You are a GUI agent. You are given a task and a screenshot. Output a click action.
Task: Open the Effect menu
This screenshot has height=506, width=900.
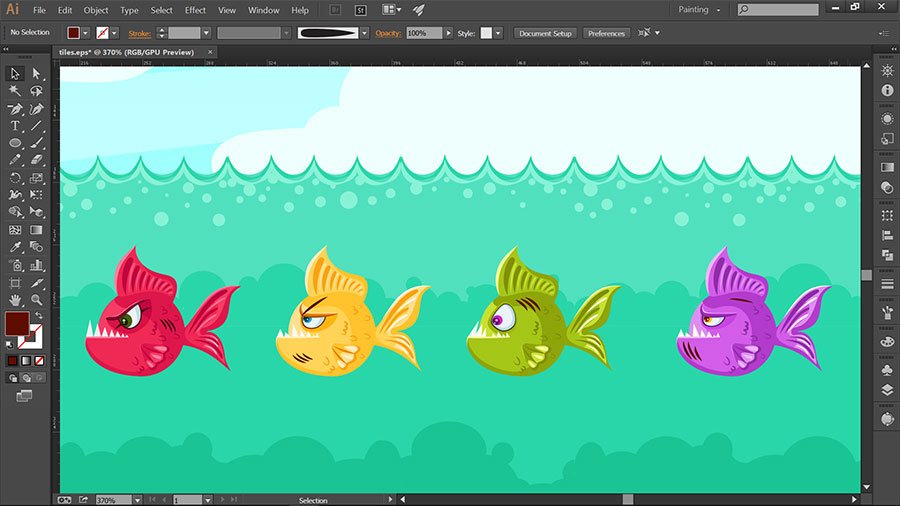point(195,10)
